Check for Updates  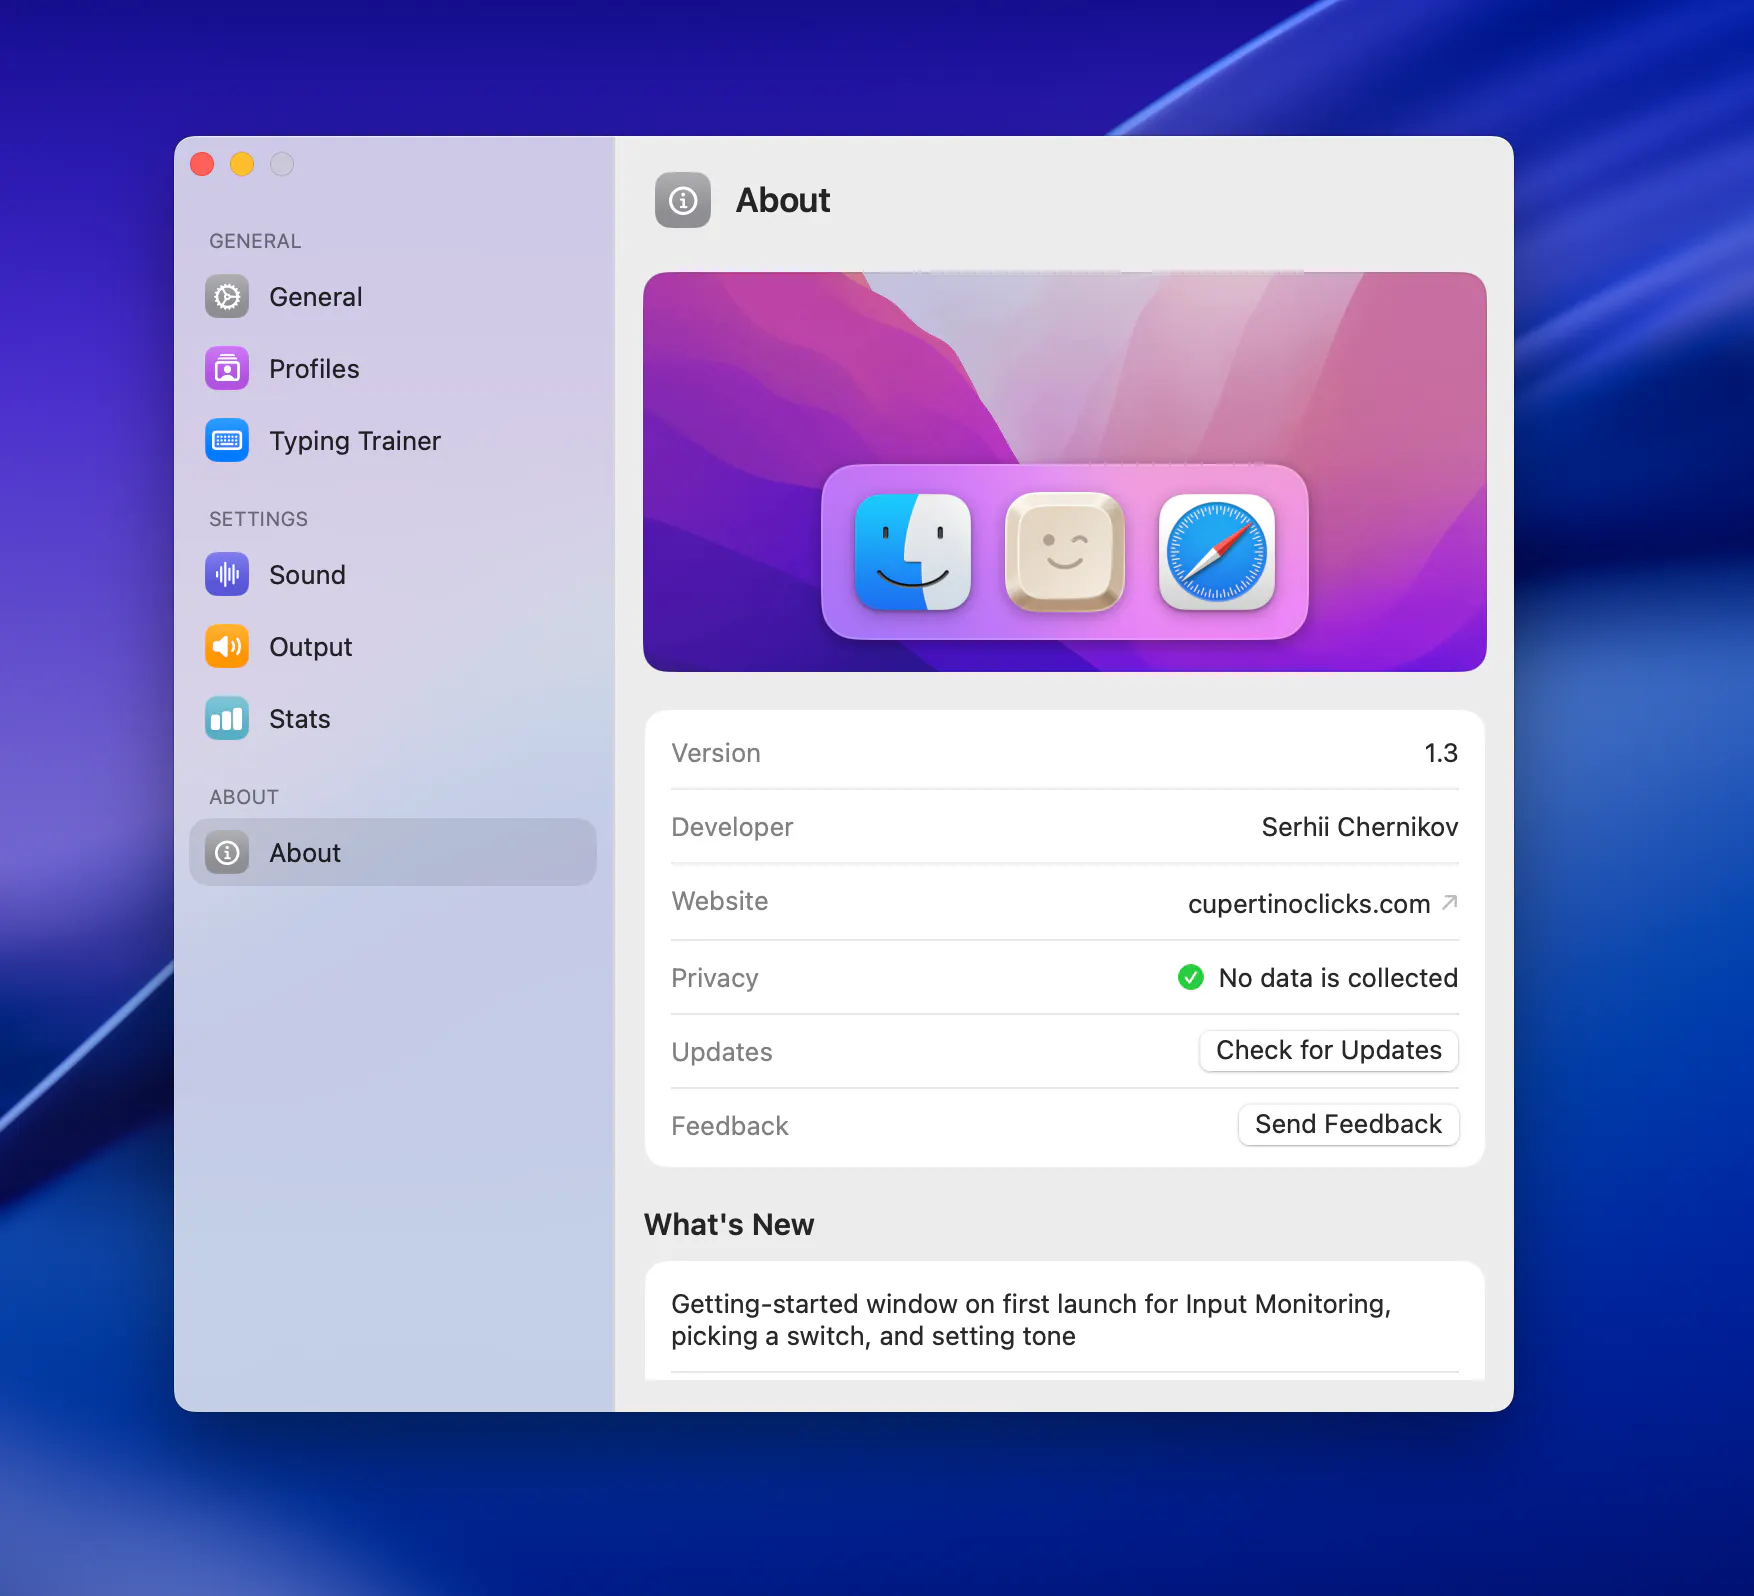1329,1050
